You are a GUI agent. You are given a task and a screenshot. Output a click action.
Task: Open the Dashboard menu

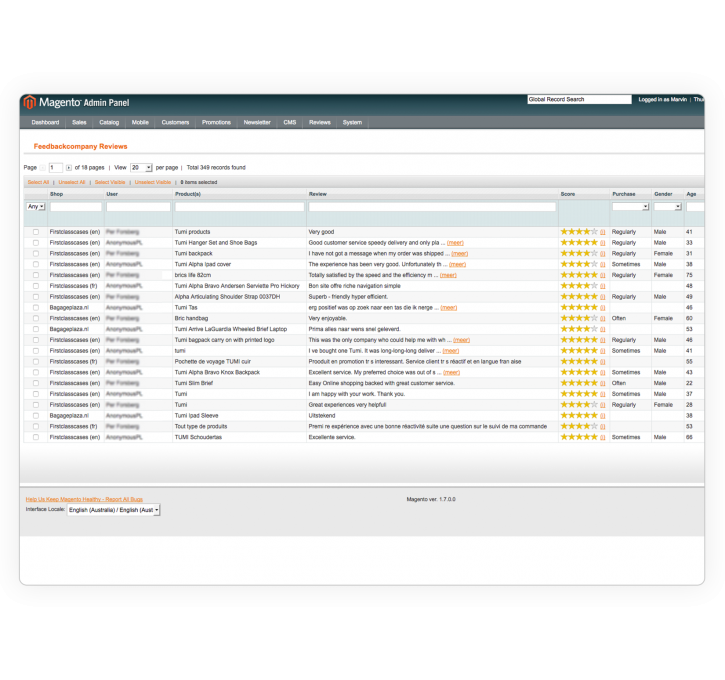(45, 123)
